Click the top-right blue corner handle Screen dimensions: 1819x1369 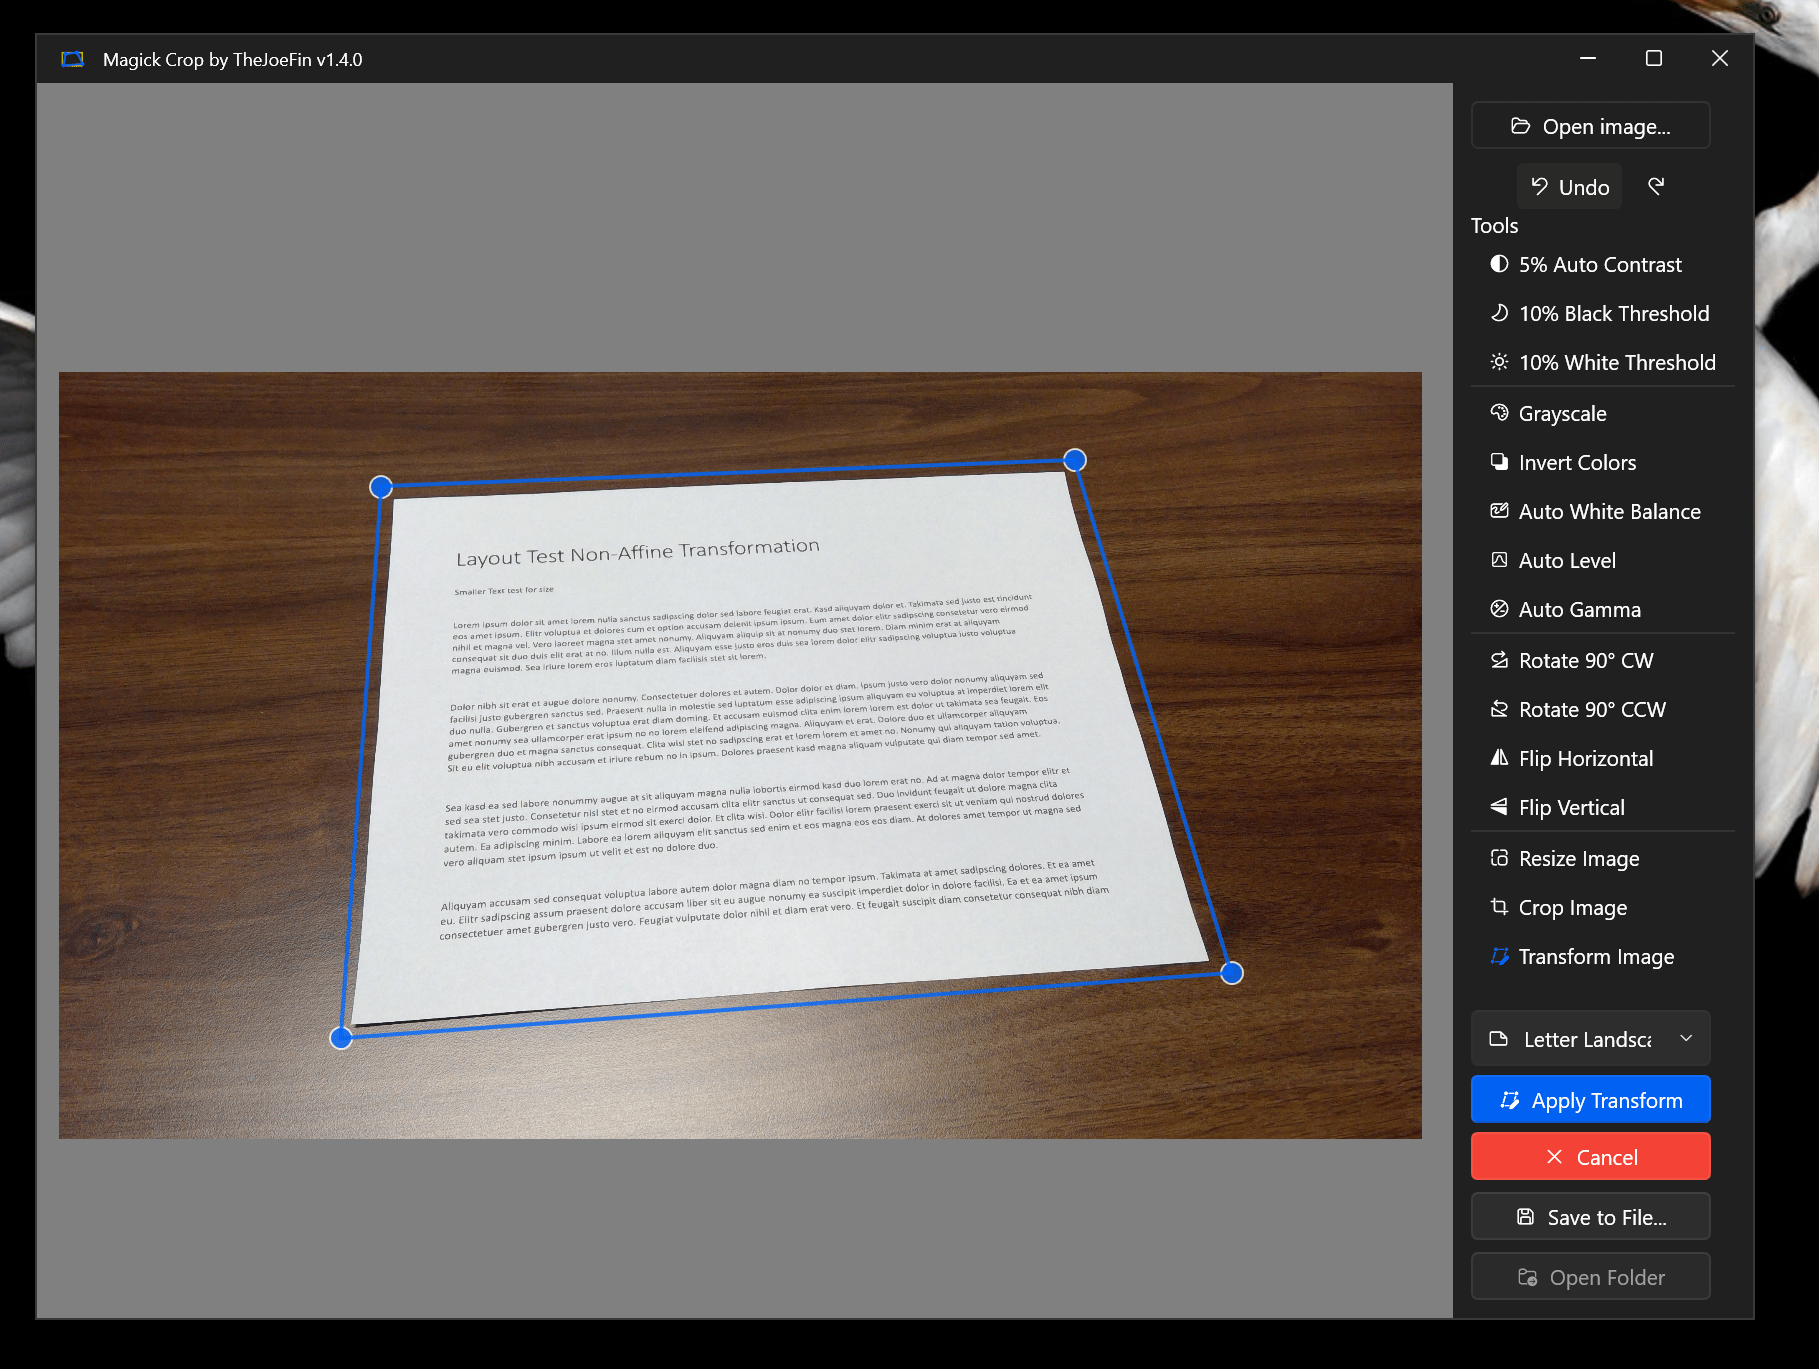click(x=1075, y=460)
